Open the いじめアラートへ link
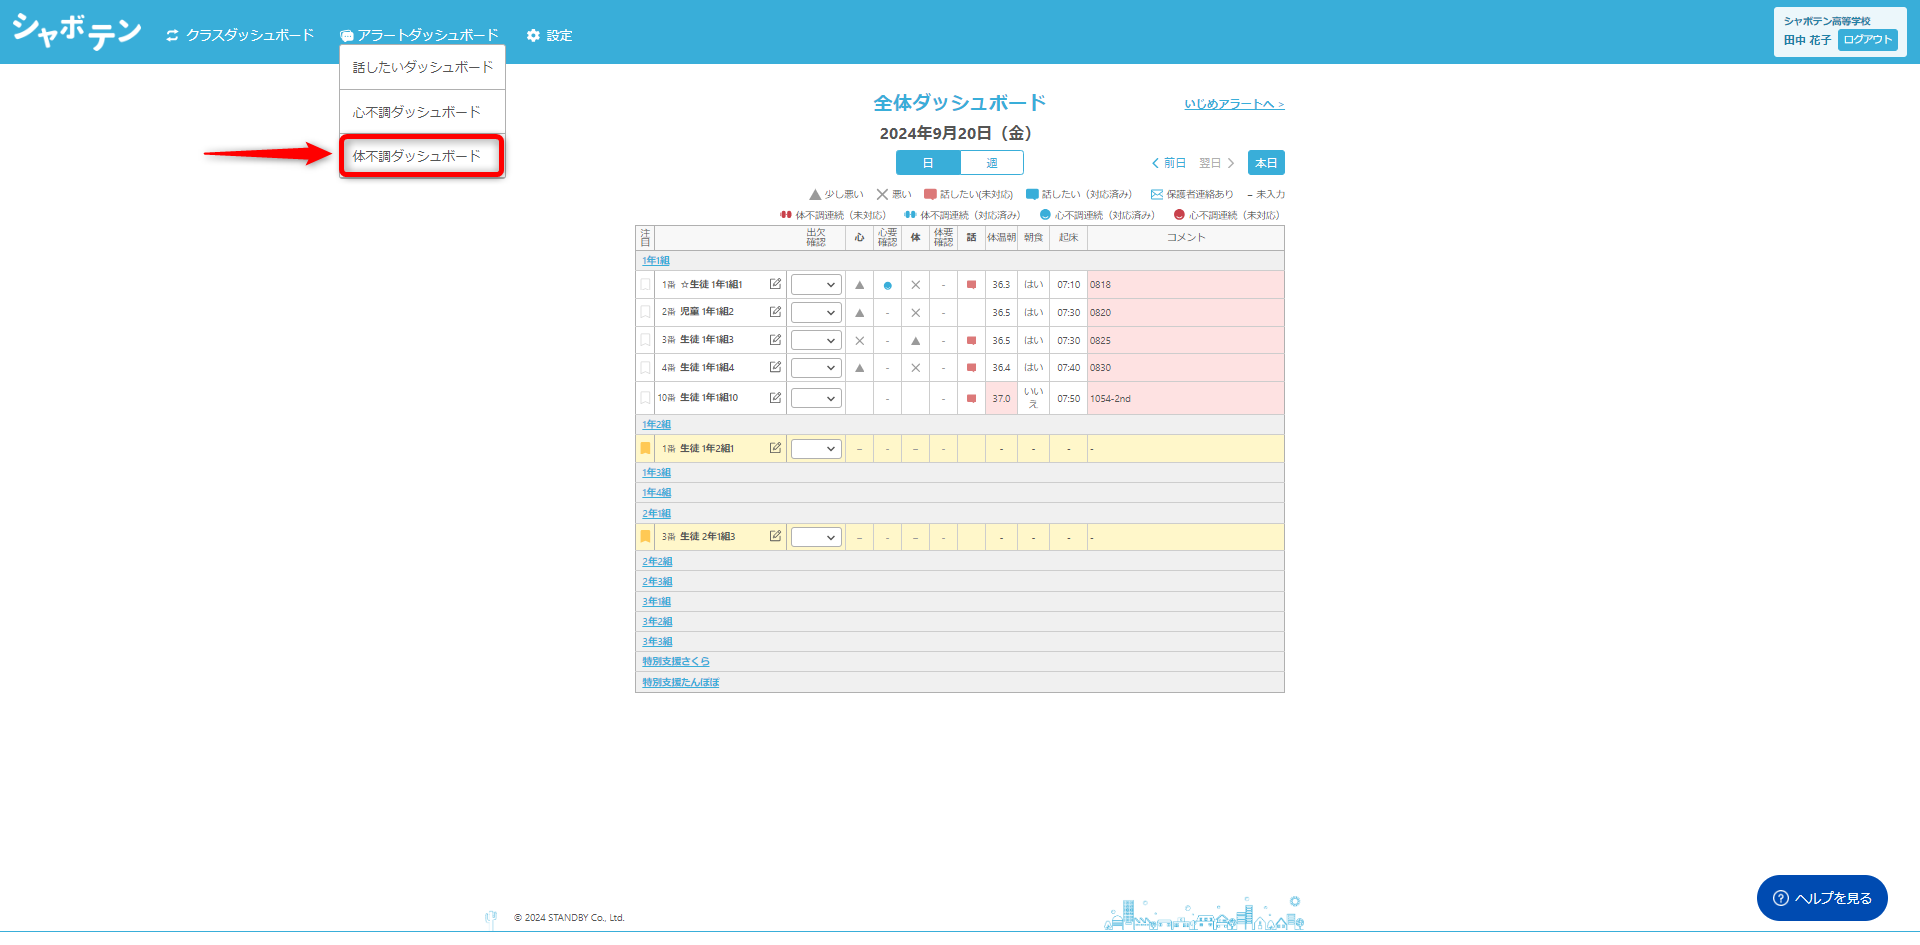Image resolution: width=1920 pixels, height=945 pixels. 1234,104
